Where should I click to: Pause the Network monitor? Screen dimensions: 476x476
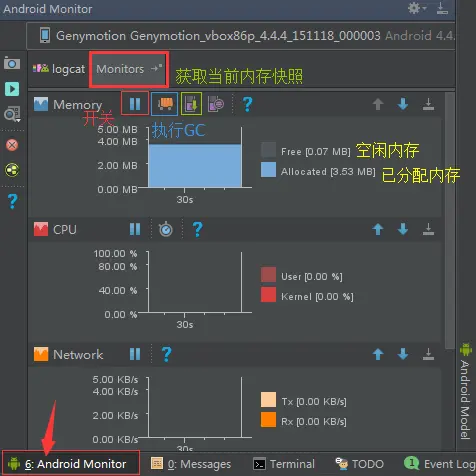coord(135,354)
